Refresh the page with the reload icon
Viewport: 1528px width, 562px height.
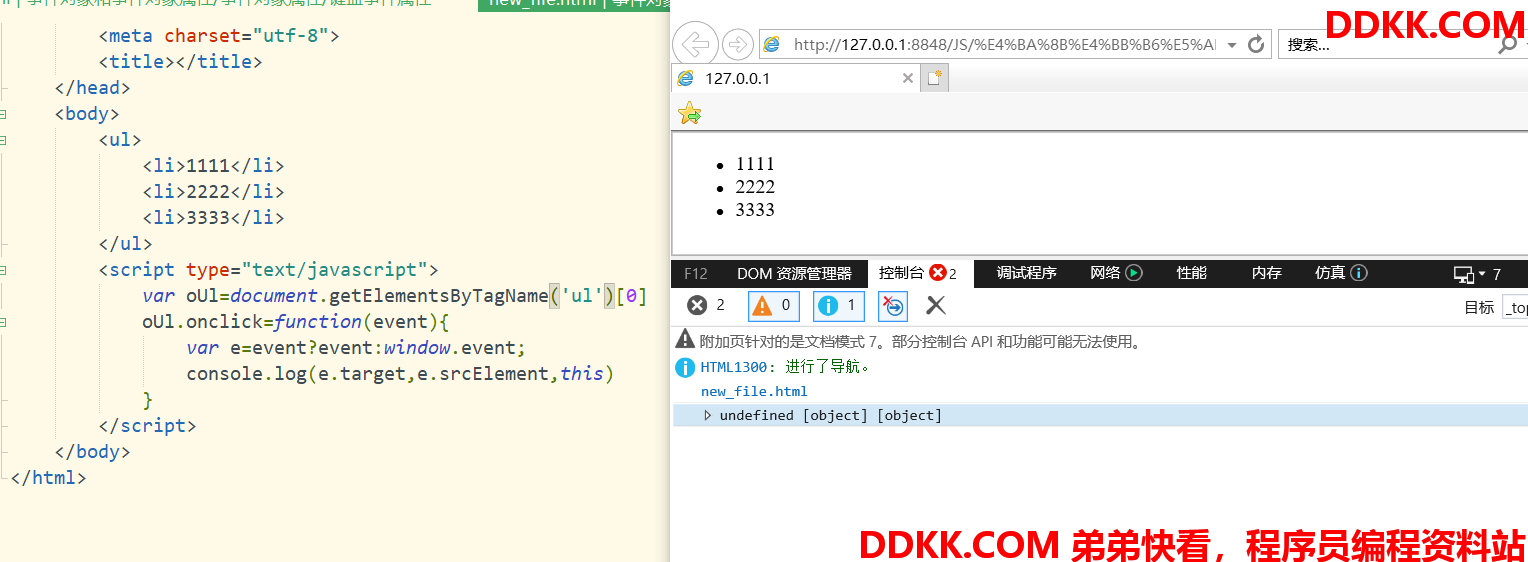tap(1257, 44)
